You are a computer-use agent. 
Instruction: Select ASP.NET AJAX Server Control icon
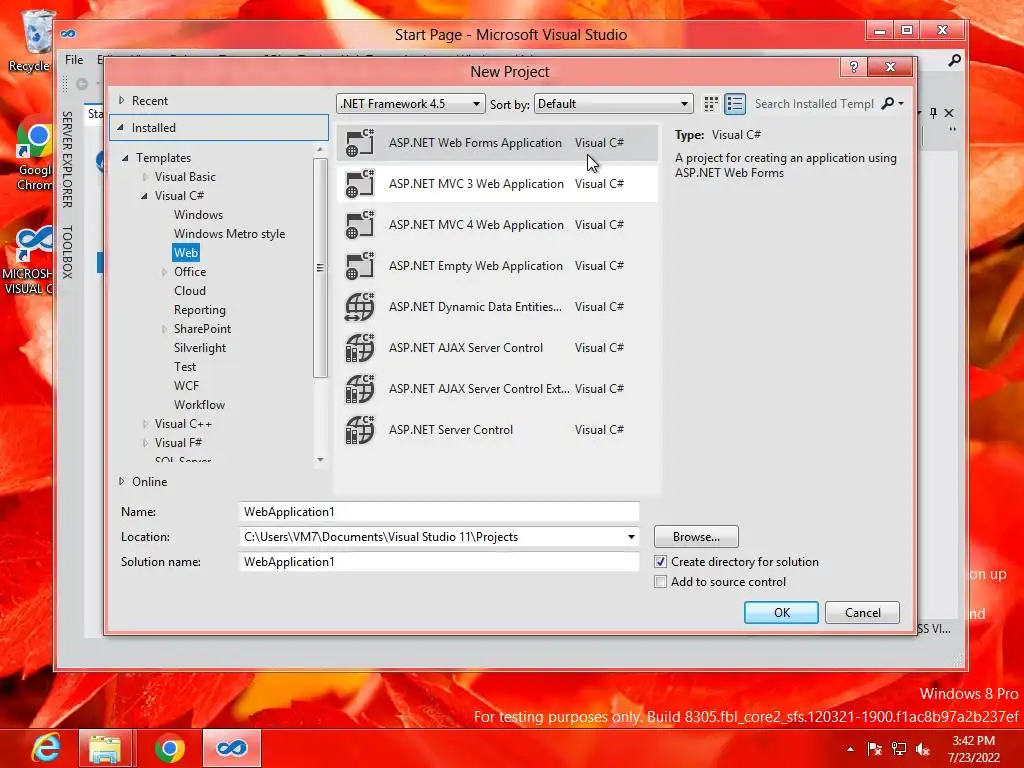pyautogui.click(x=359, y=348)
